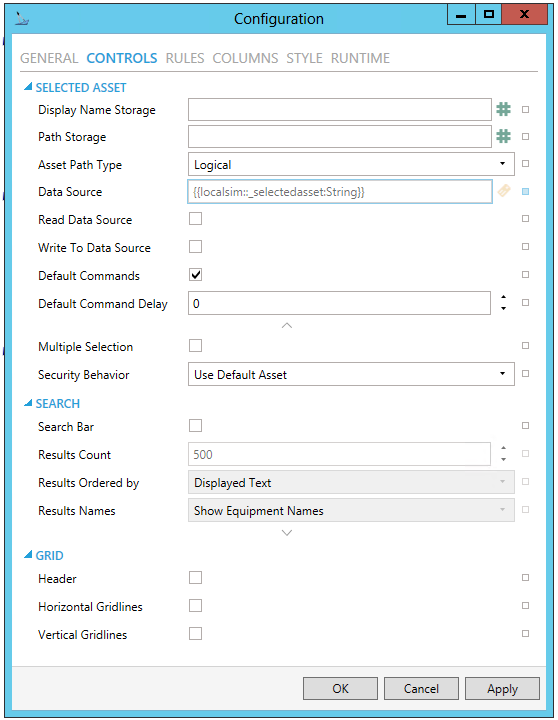Click hash icon beside Path Storage field
Image resolution: width=558 pixels, height=720 pixels.
(x=503, y=136)
